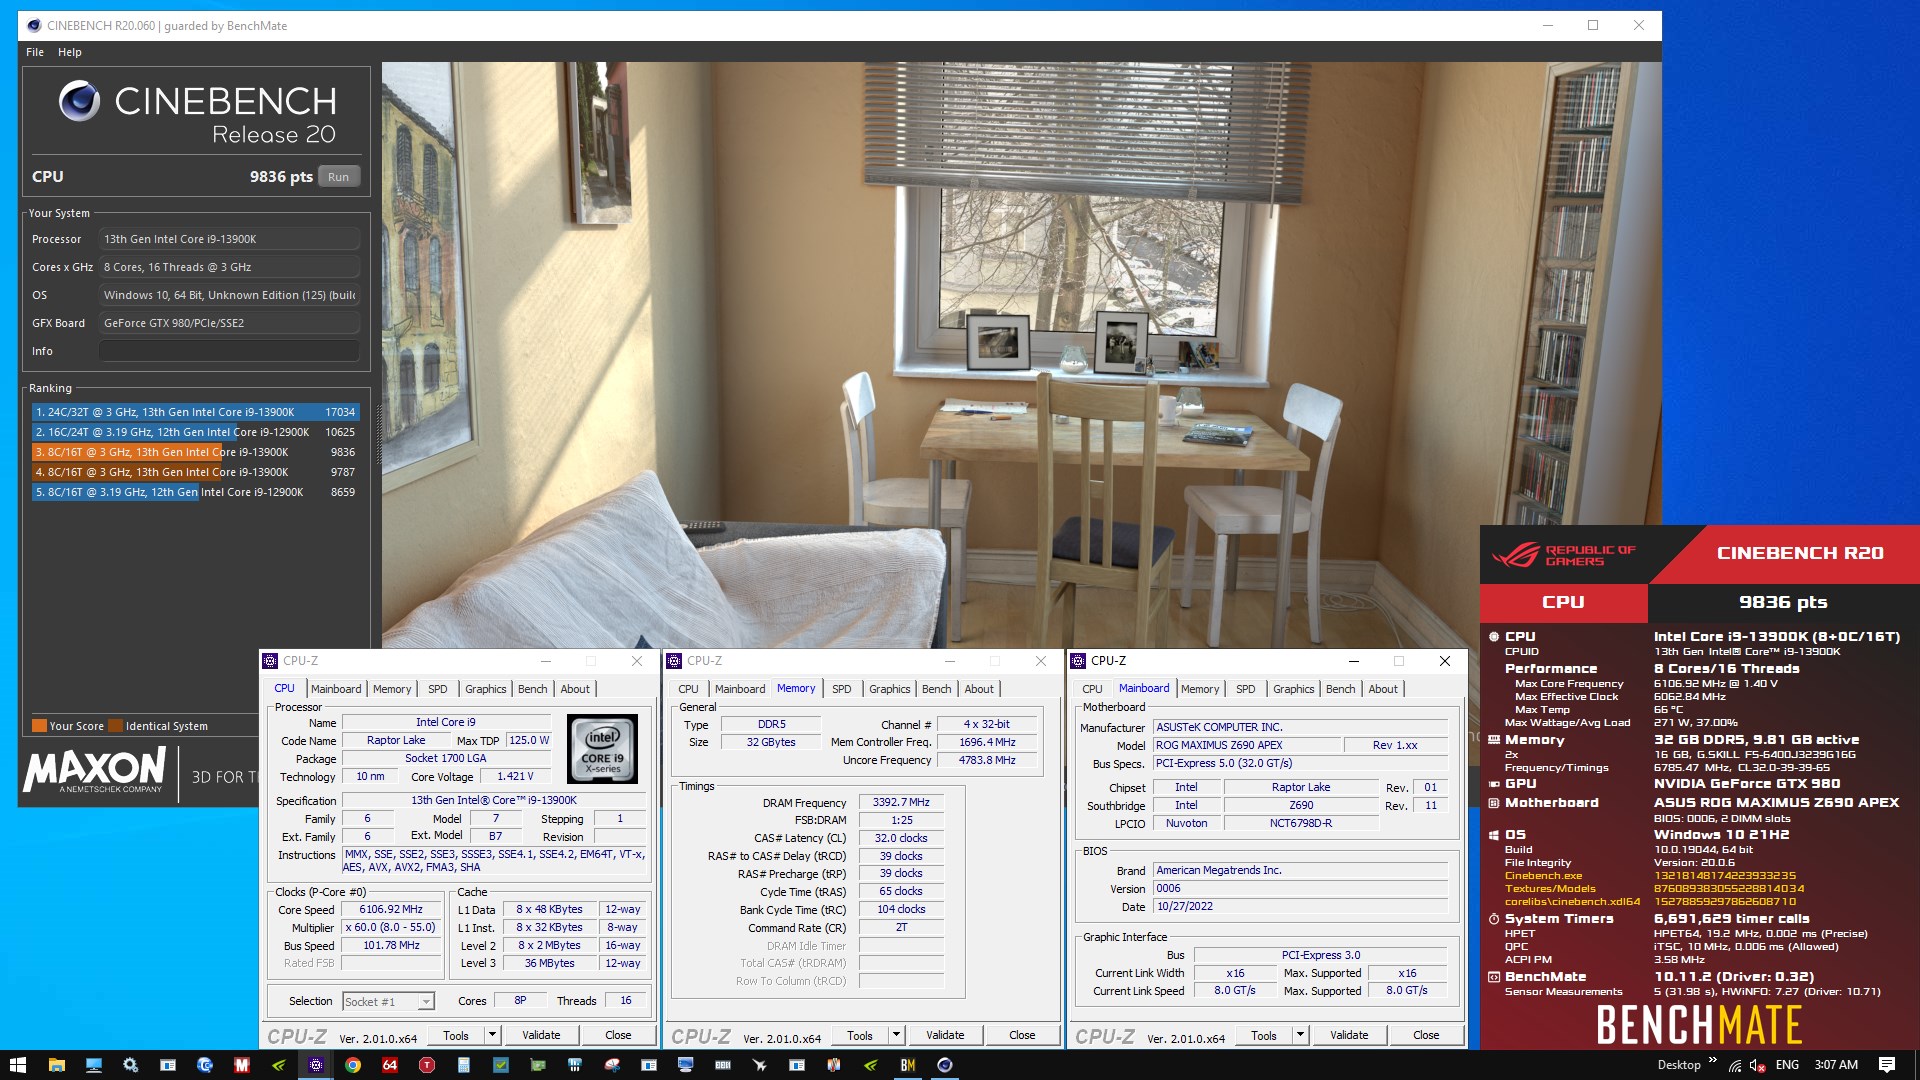This screenshot has height=1080, width=1920.
Task: Click the Chrome icon in the taskbar
Action: (x=353, y=1065)
